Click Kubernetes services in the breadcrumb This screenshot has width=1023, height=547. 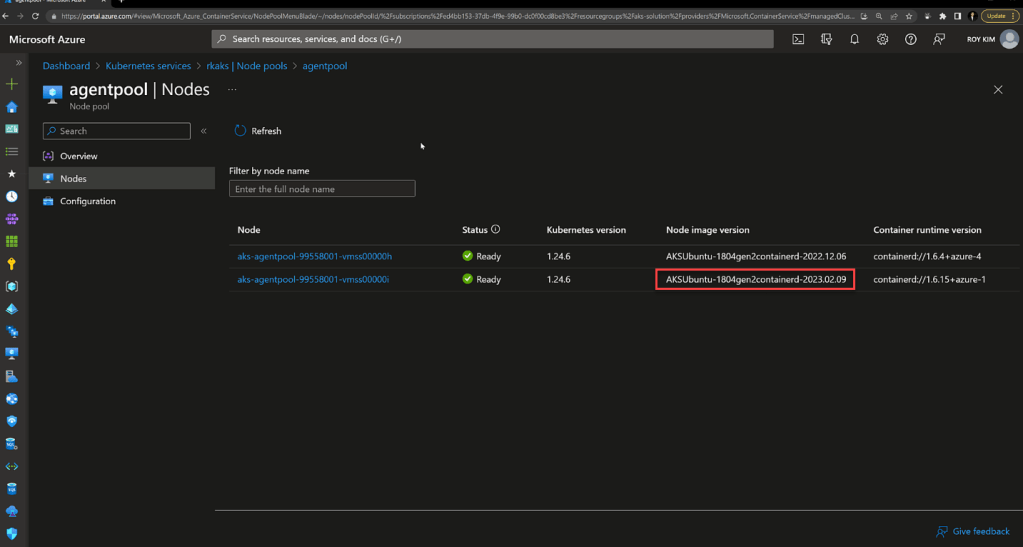coord(148,65)
